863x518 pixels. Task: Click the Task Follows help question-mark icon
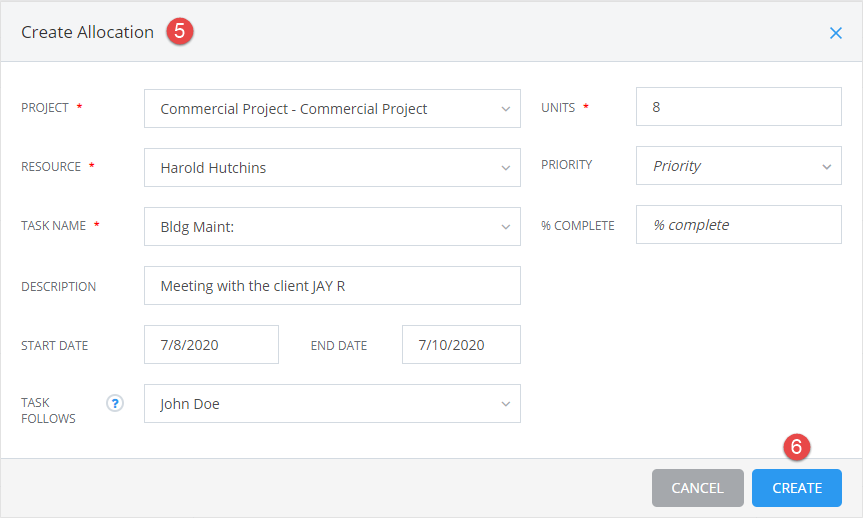(x=114, y=404)
